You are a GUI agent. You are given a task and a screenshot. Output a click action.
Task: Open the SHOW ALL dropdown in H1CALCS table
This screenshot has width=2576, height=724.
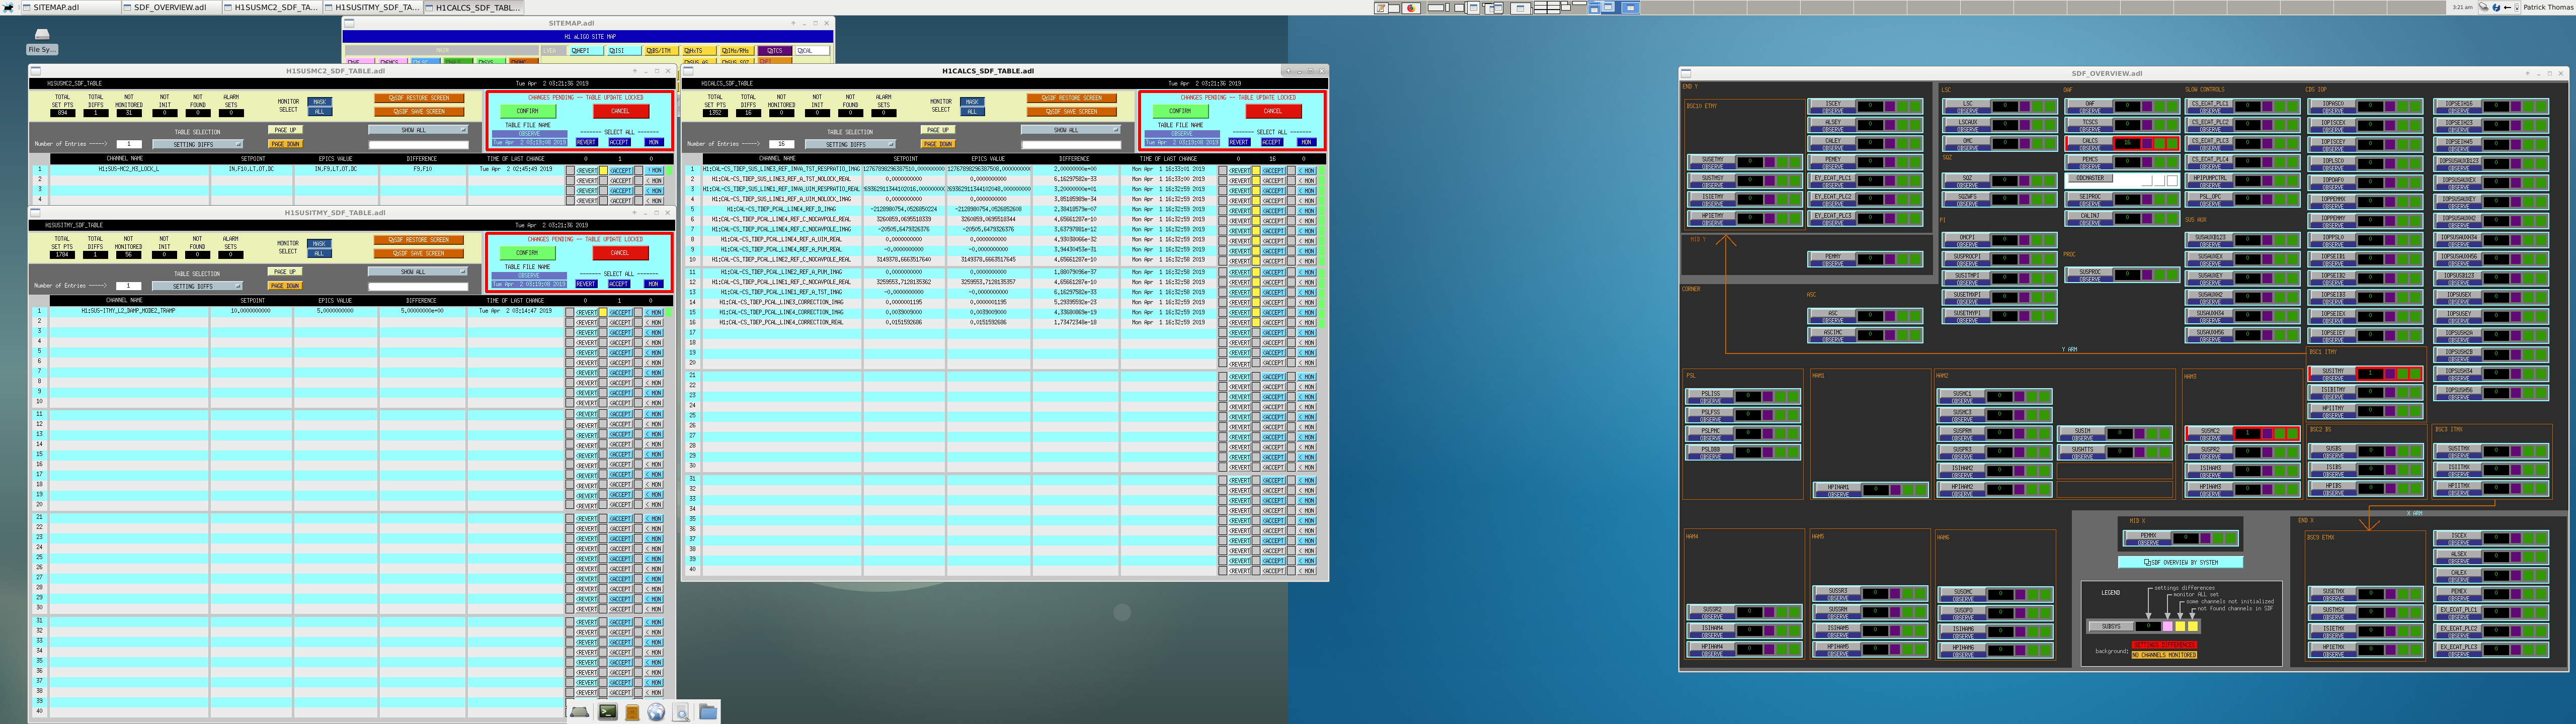coord(1070,130)
